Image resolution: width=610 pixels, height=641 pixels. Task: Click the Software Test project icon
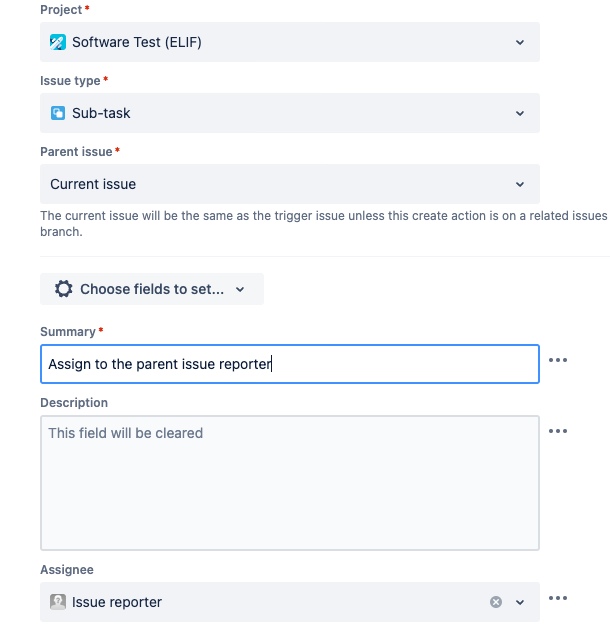(x=58, y=42)
